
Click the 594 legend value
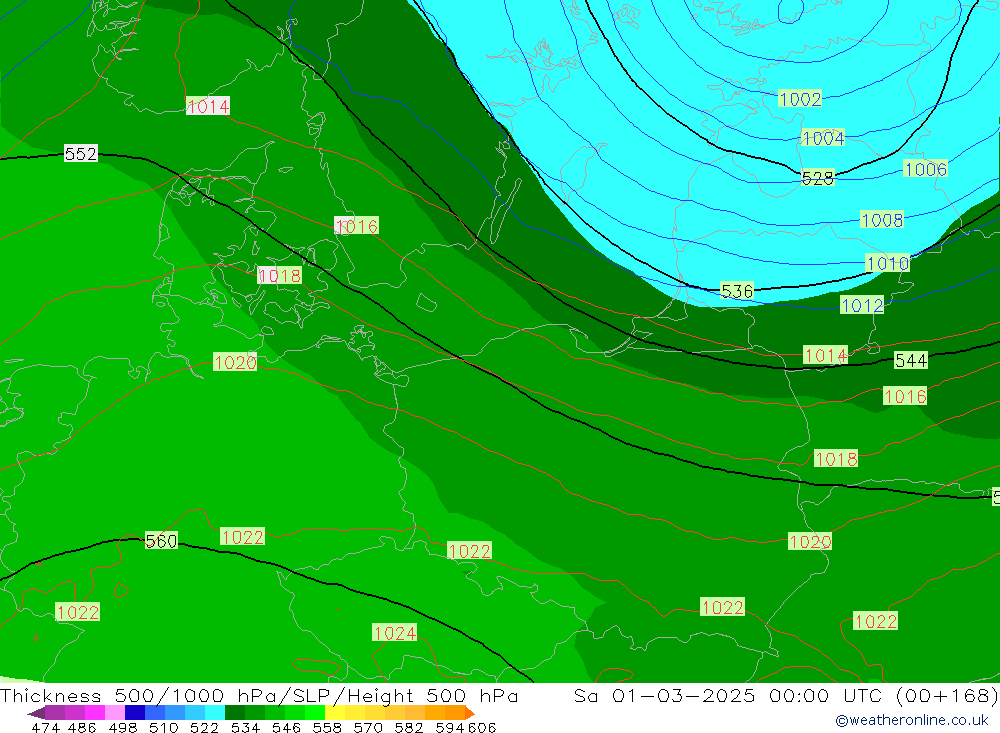(450, 728)
